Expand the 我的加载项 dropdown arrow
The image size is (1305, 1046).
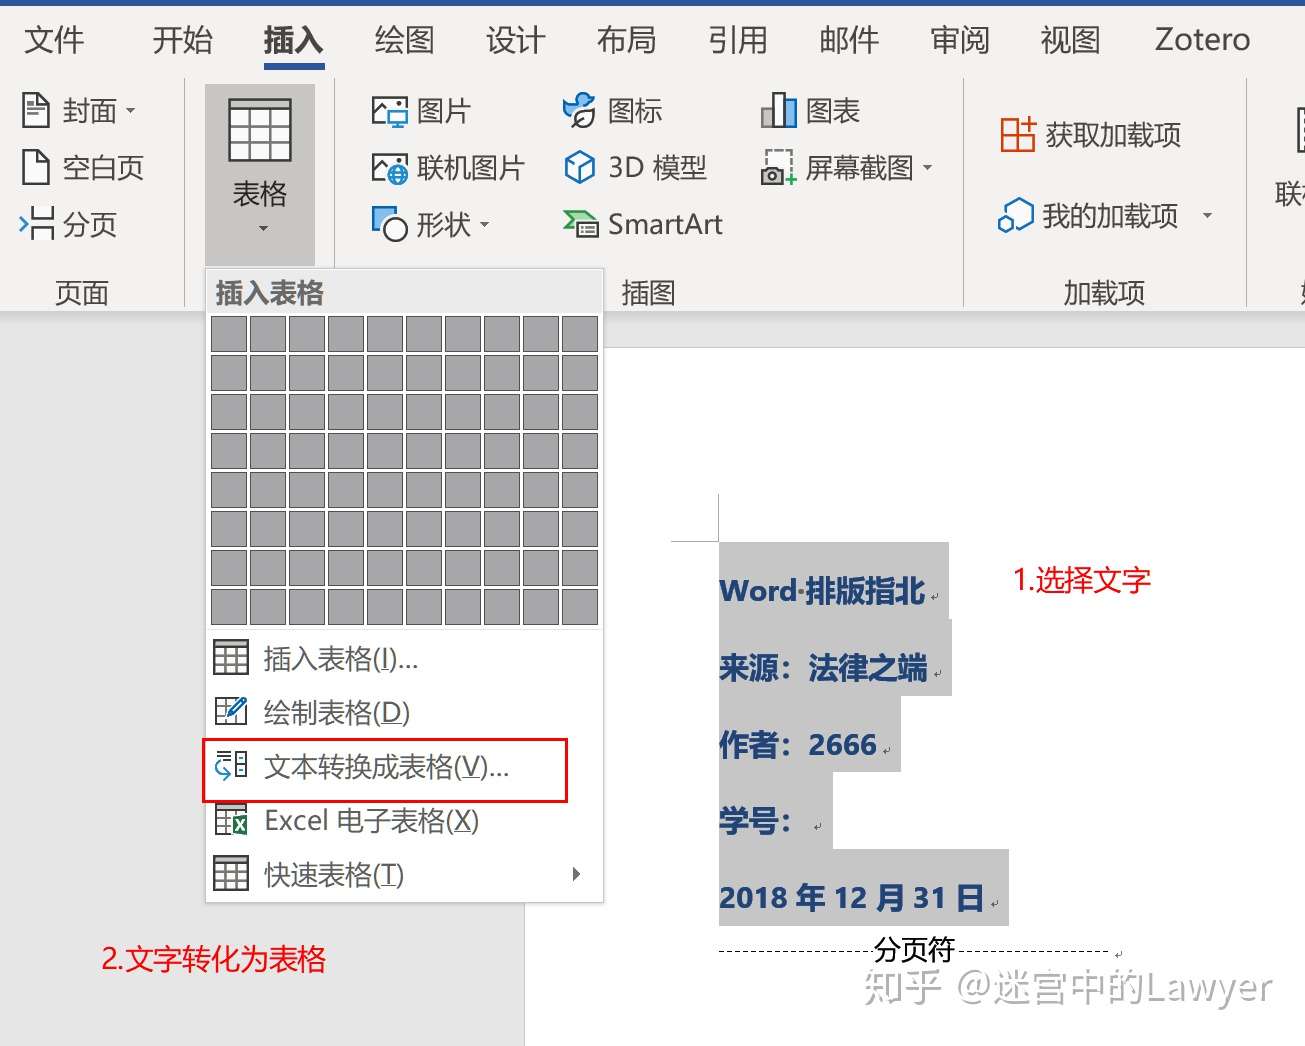(1207, 216)
